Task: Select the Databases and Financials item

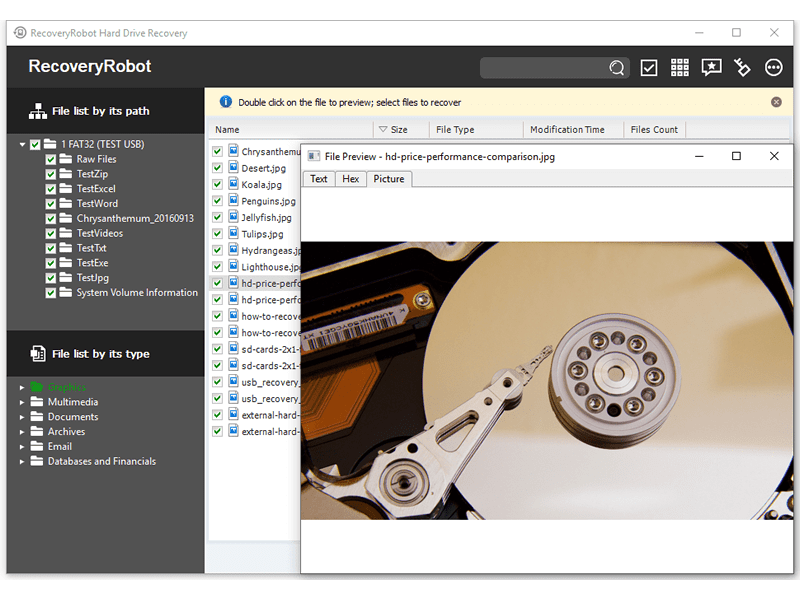Action: click(x=102, y=461)
